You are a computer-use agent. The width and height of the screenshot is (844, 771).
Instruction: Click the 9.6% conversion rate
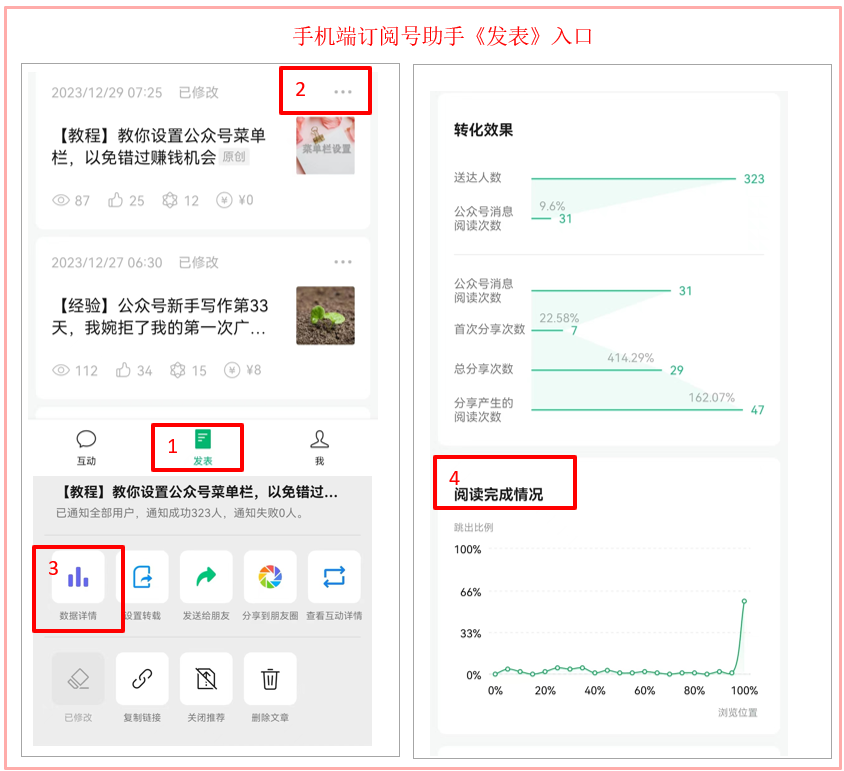[552, 206]
